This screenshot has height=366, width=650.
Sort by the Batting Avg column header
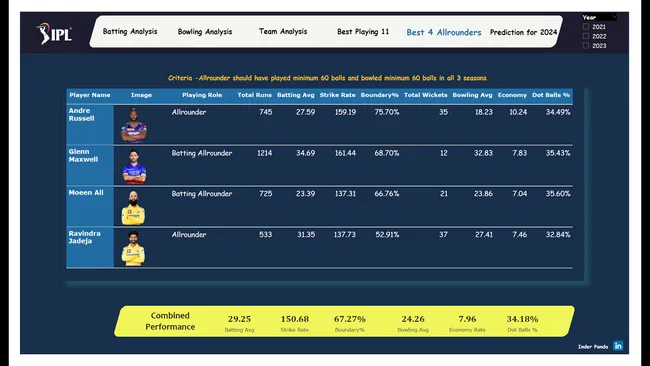[296, 95]
